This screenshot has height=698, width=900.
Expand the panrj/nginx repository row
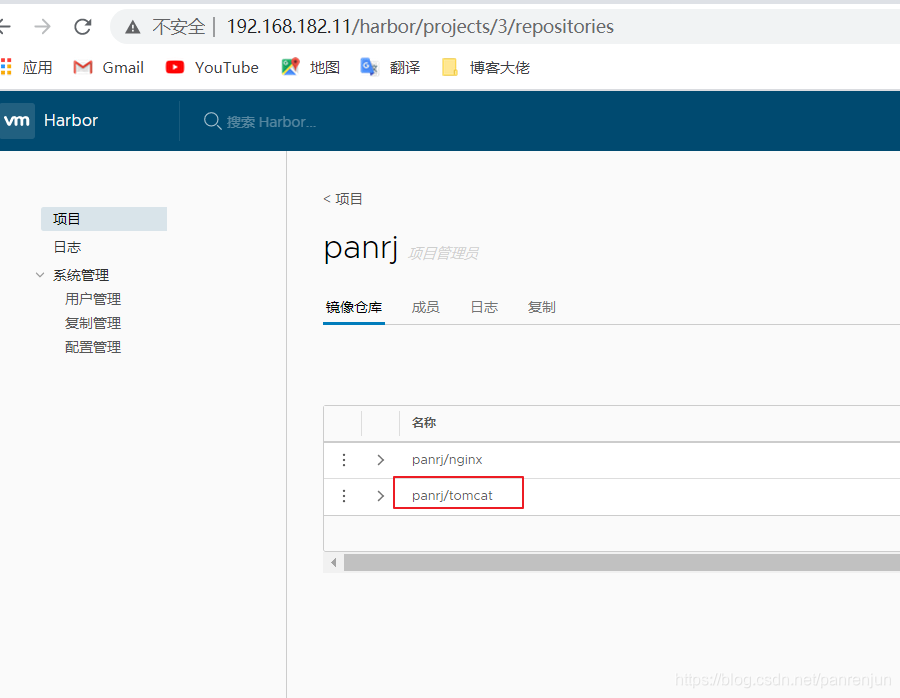point(380,460)
